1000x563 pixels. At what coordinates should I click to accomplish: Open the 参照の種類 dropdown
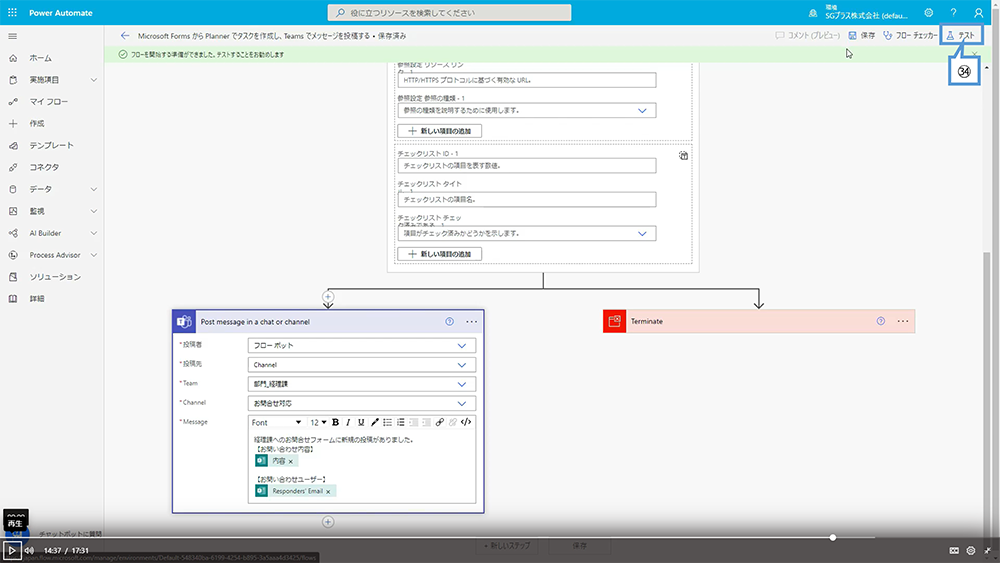(x=527, y=110)
